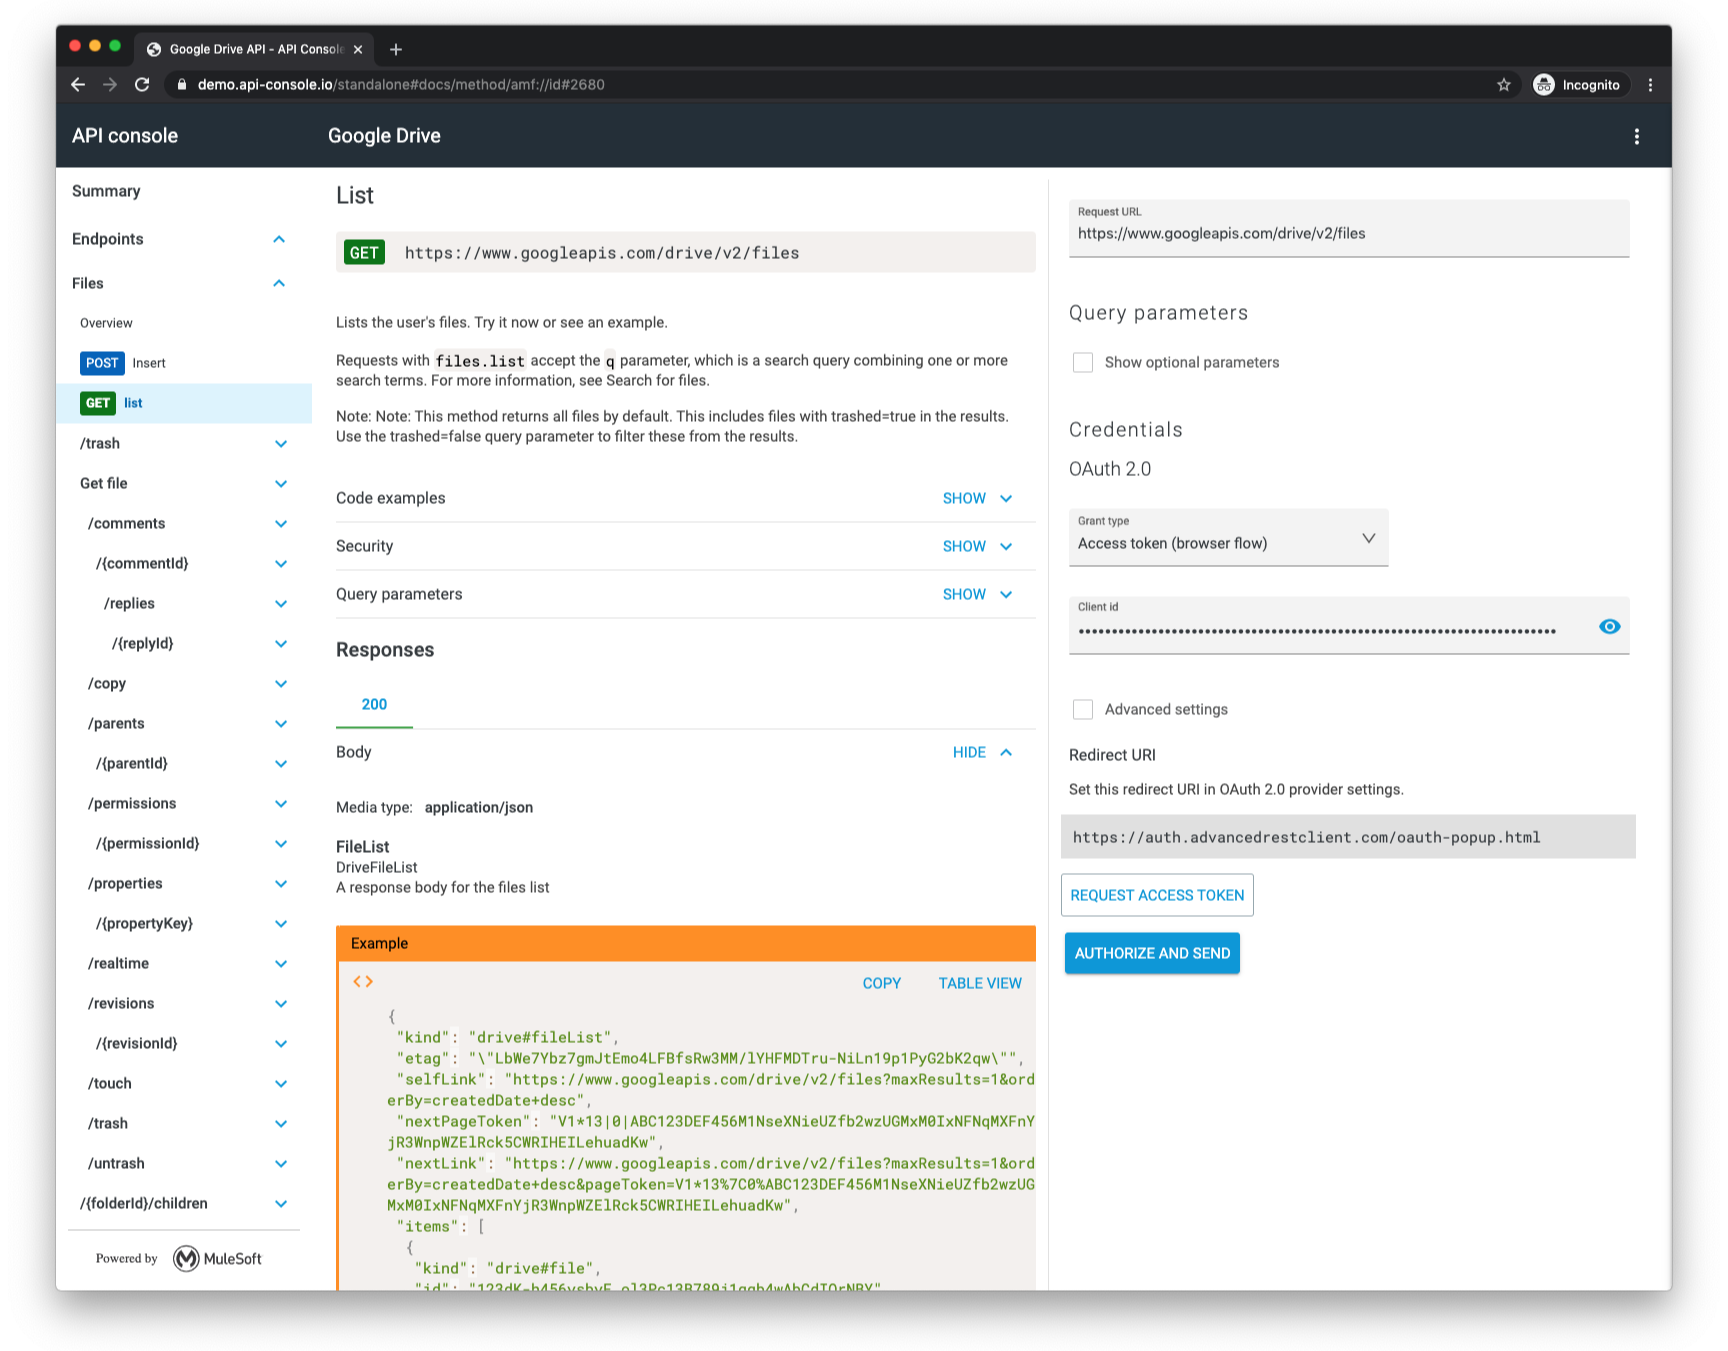Expand the /{folderId}/children endpoint
This screenshot has width=1728, height=1351.
281,1203
